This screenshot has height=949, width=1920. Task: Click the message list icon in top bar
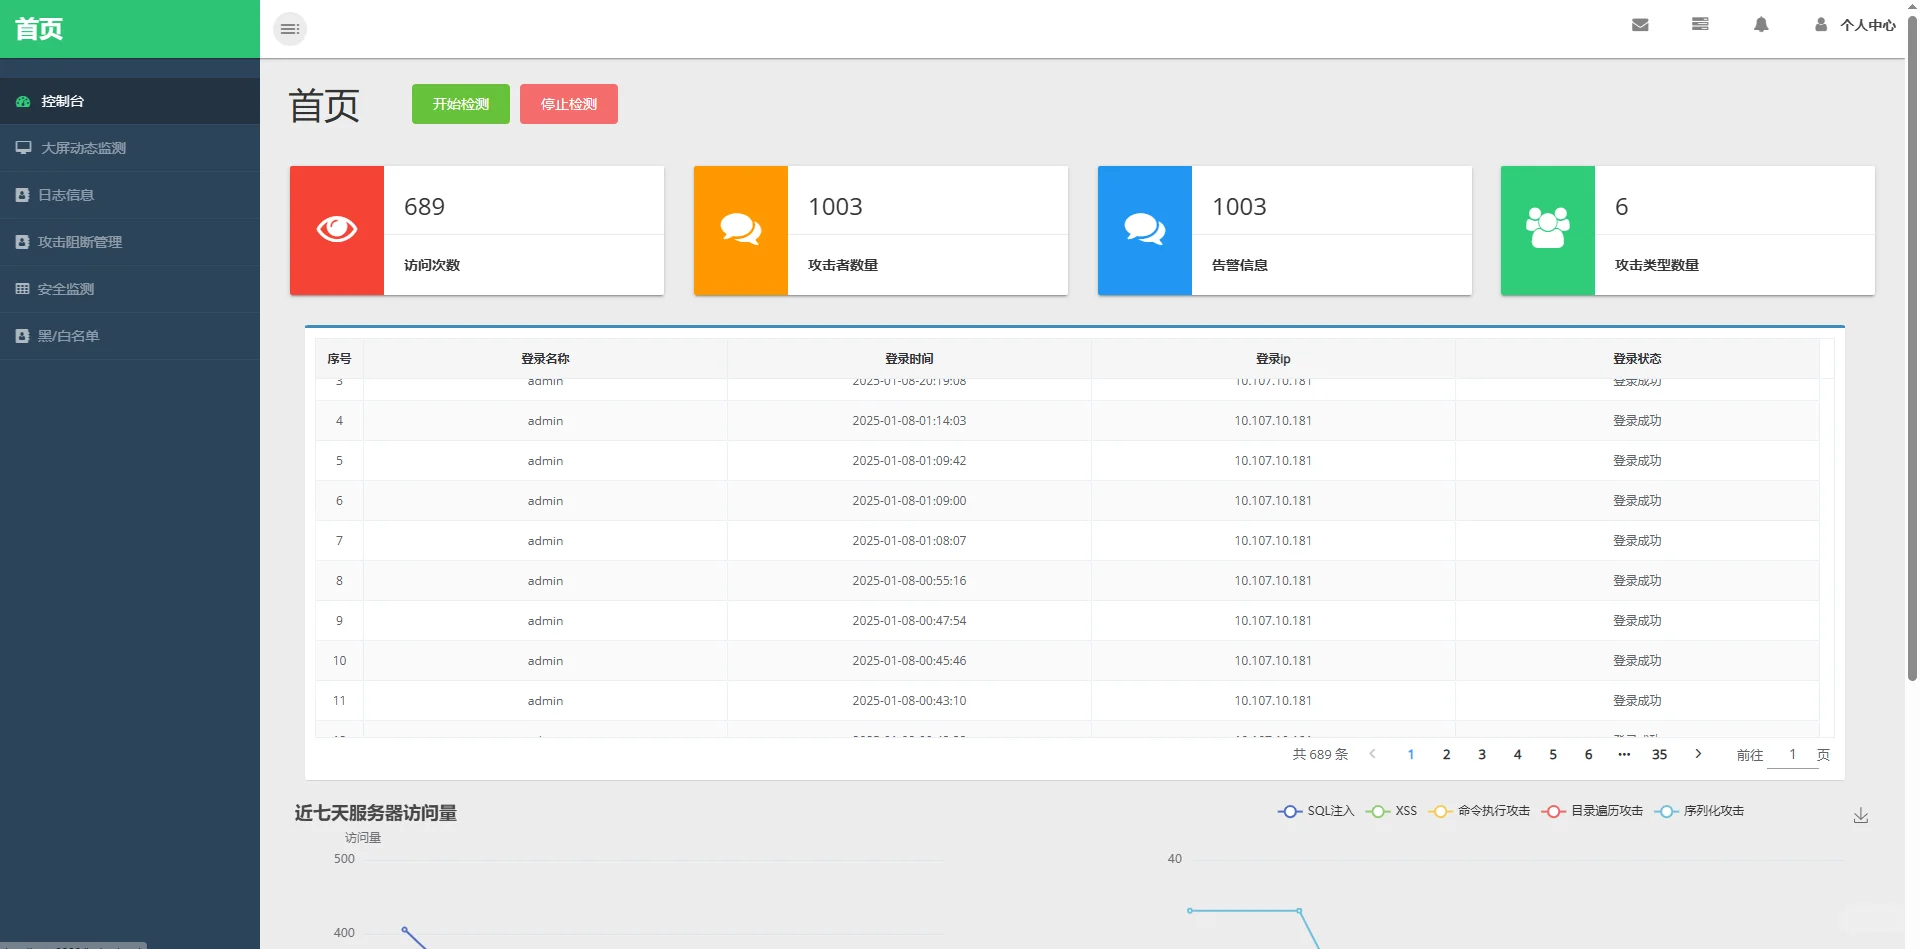1700,24
